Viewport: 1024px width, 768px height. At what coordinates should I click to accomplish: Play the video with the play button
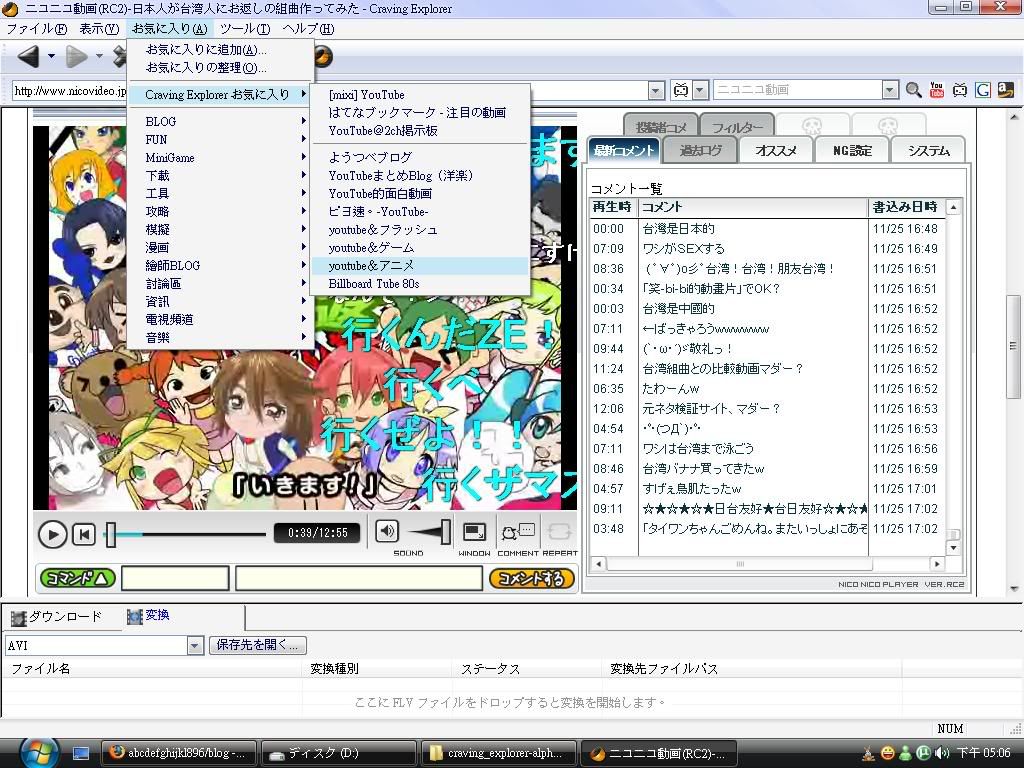click(52, 535)
